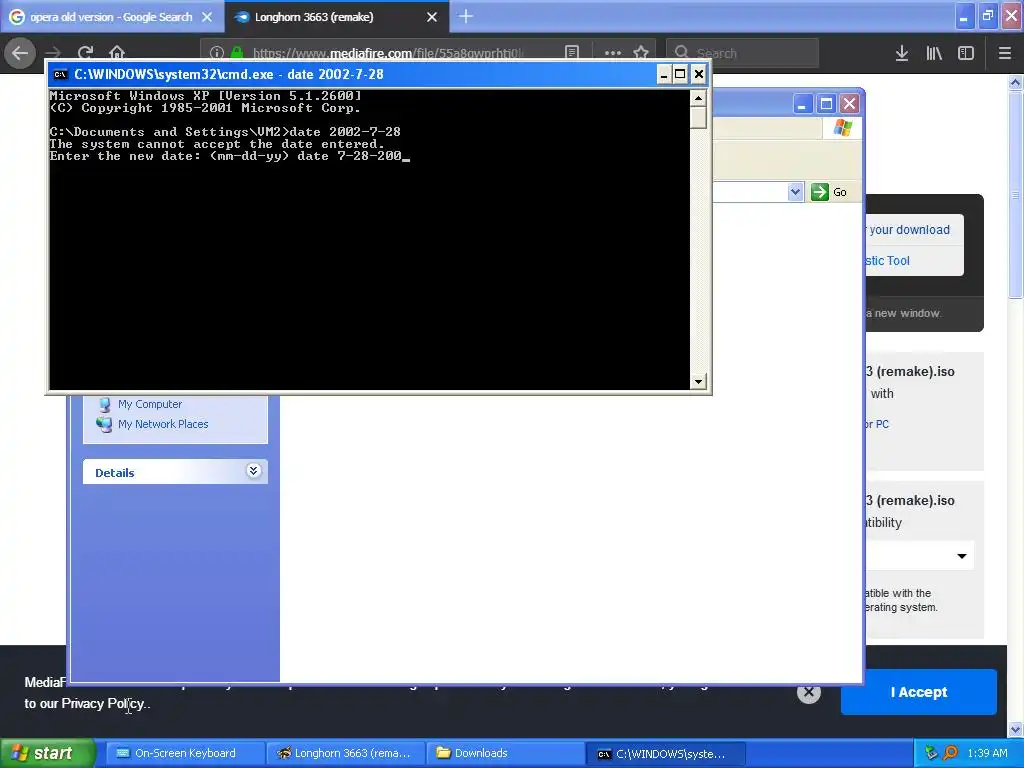
Task: Close the opera old version tab
Action: 207,17
